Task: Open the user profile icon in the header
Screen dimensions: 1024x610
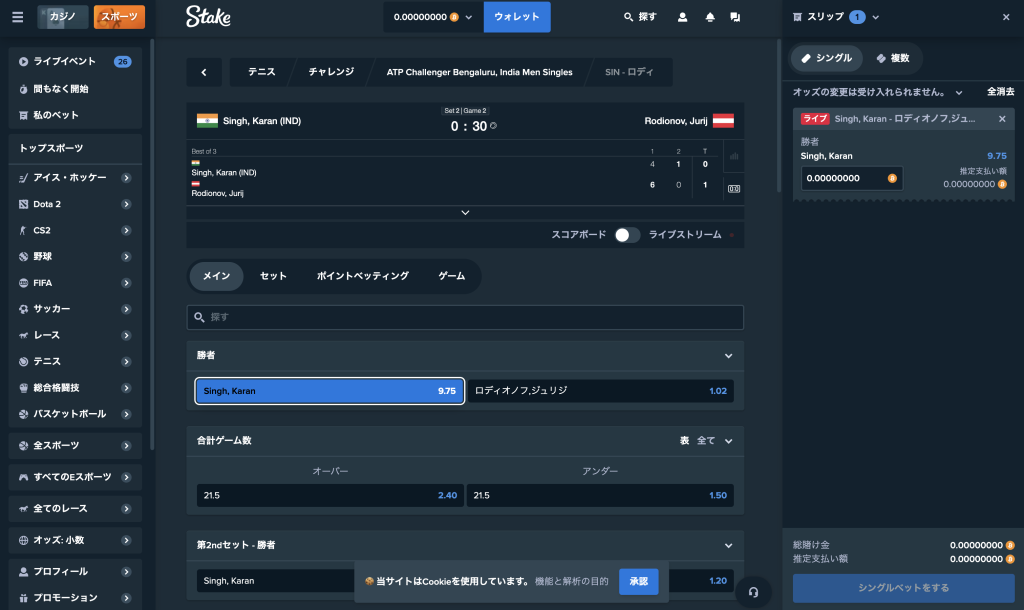Action: pyautogui.click(x=682, y=17)
